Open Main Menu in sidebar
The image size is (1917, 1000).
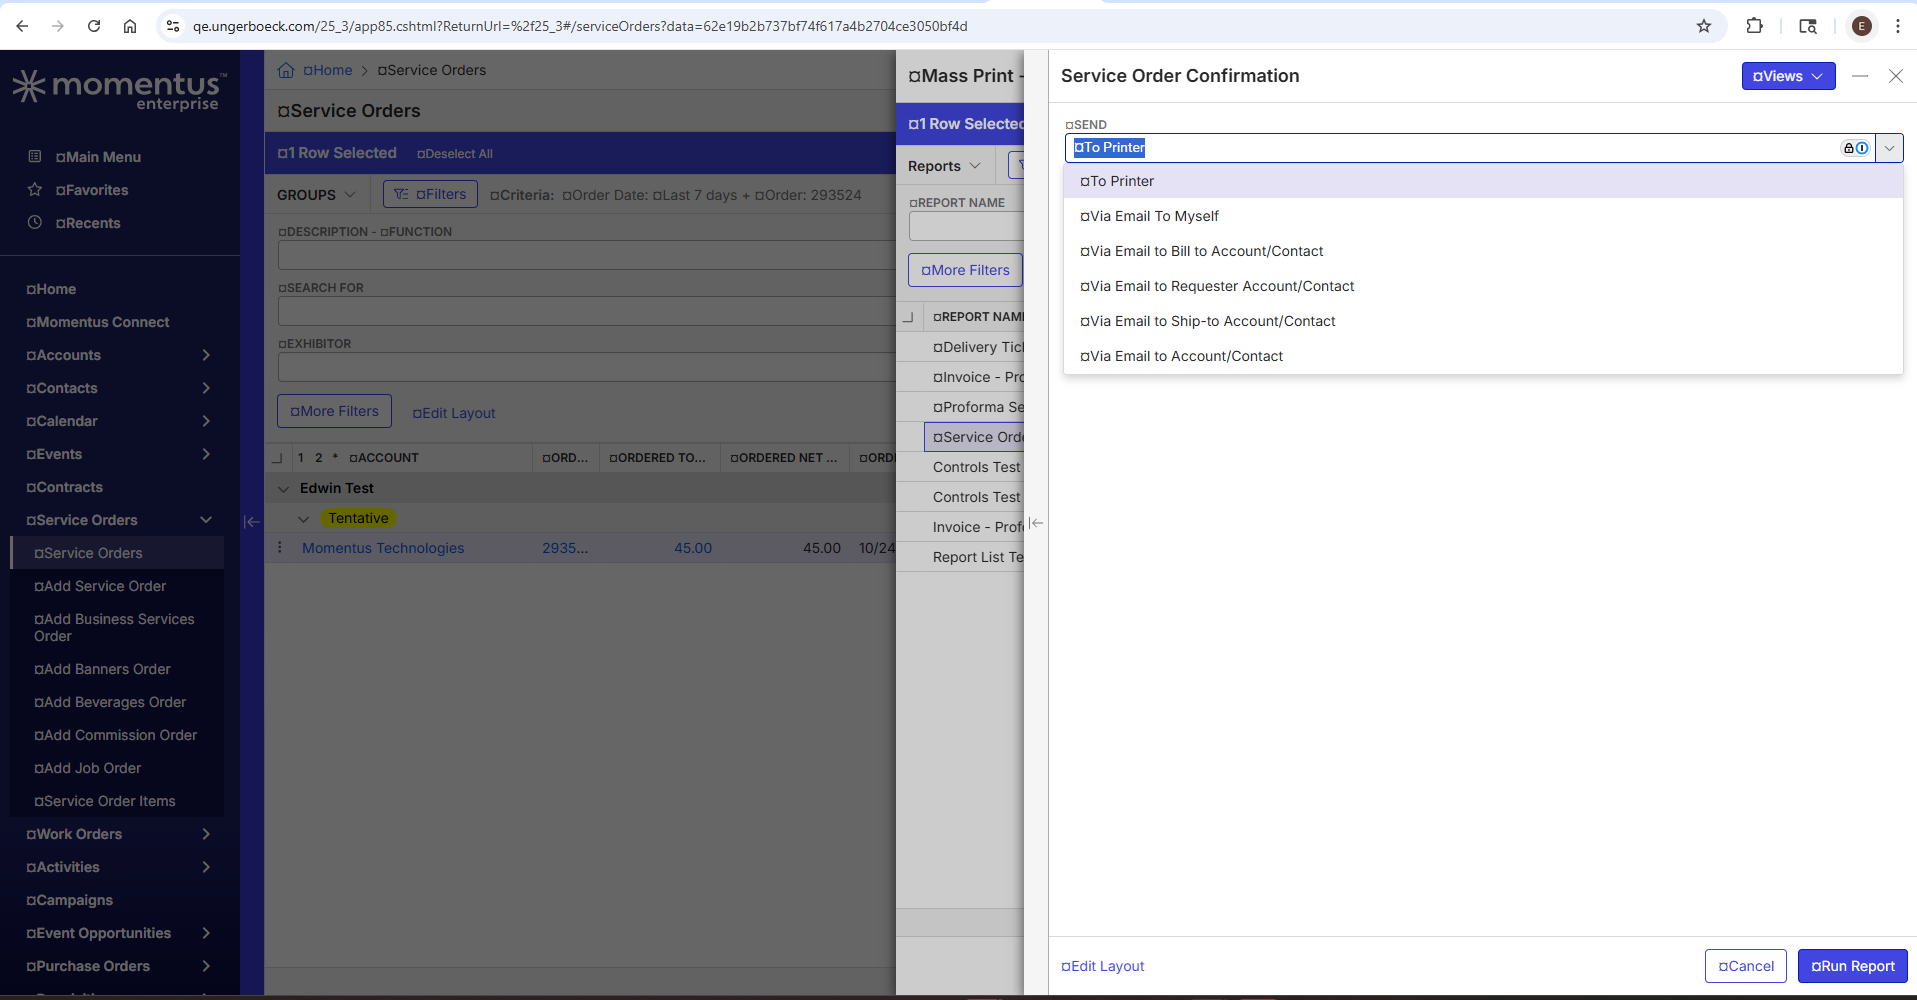[98, 157]
